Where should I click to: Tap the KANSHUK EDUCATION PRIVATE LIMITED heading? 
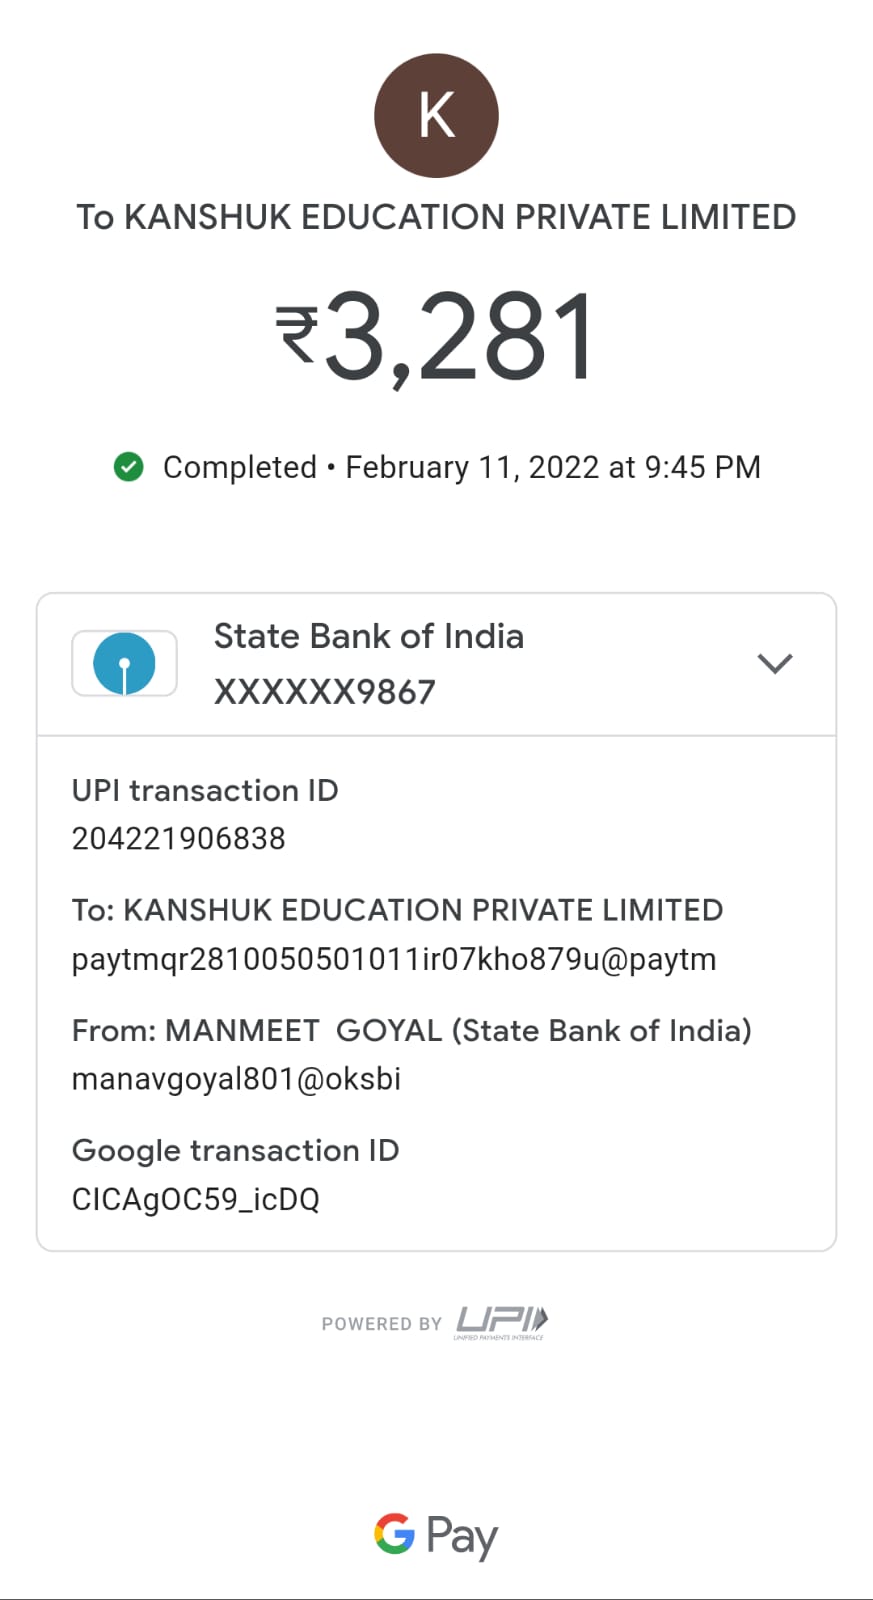pyautogui.click(x=436, y=217)
